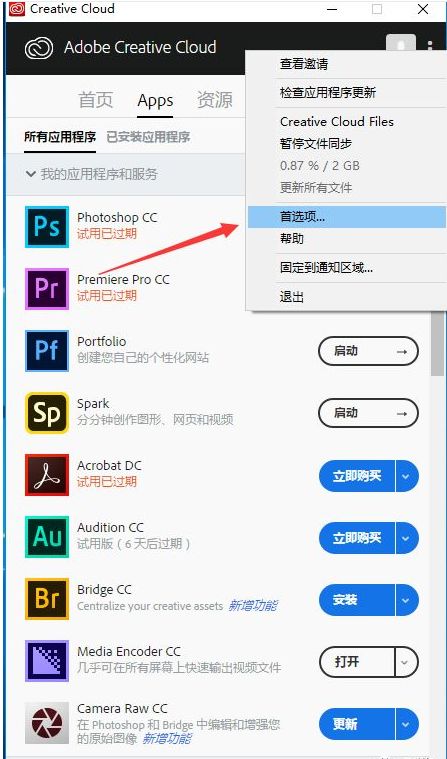
Task: Open dropdown arrow next to Bridge CC 安装
Action: click(406, 600)
